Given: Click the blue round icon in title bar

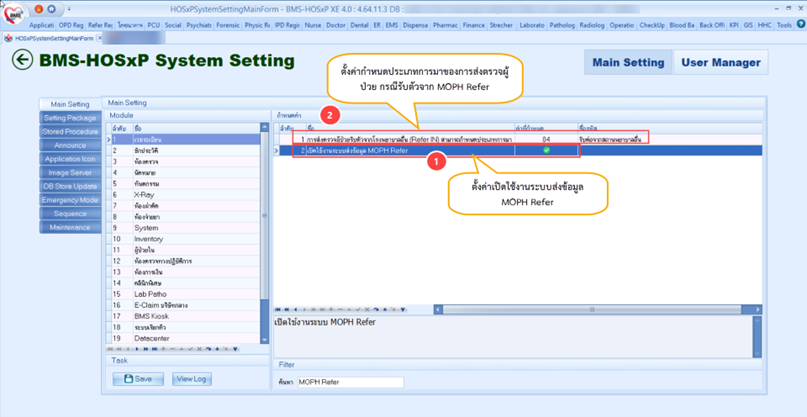Looking at the screenshot, I should [51, 9].
